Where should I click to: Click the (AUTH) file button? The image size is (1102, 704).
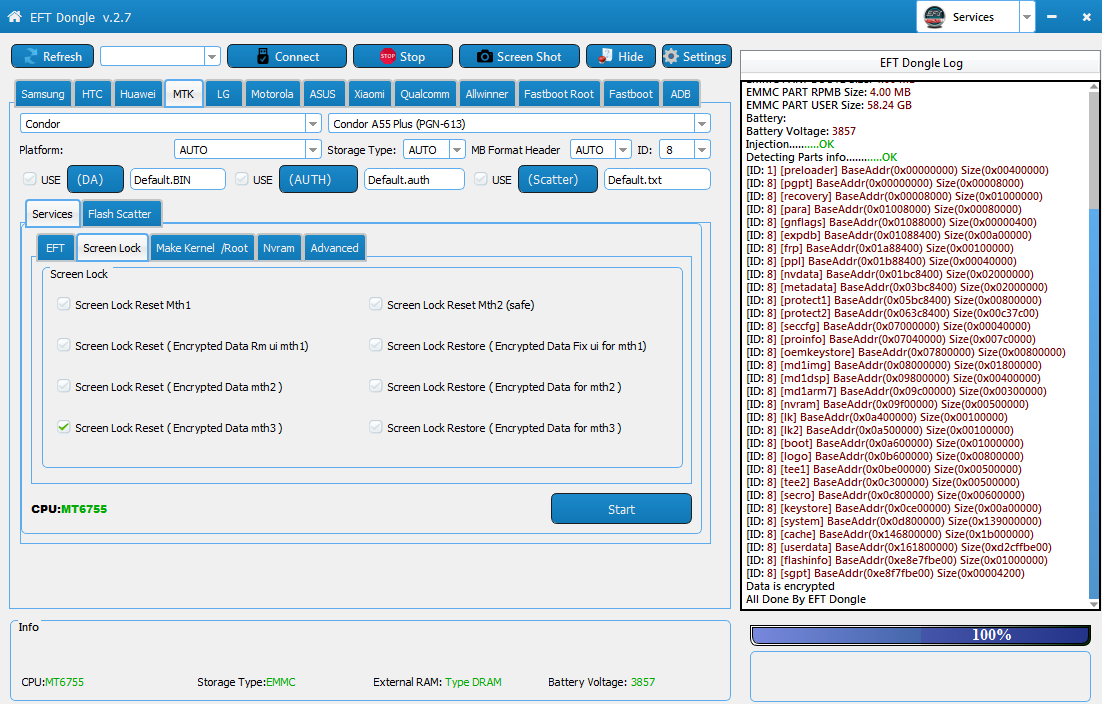(x=318, y=179)
